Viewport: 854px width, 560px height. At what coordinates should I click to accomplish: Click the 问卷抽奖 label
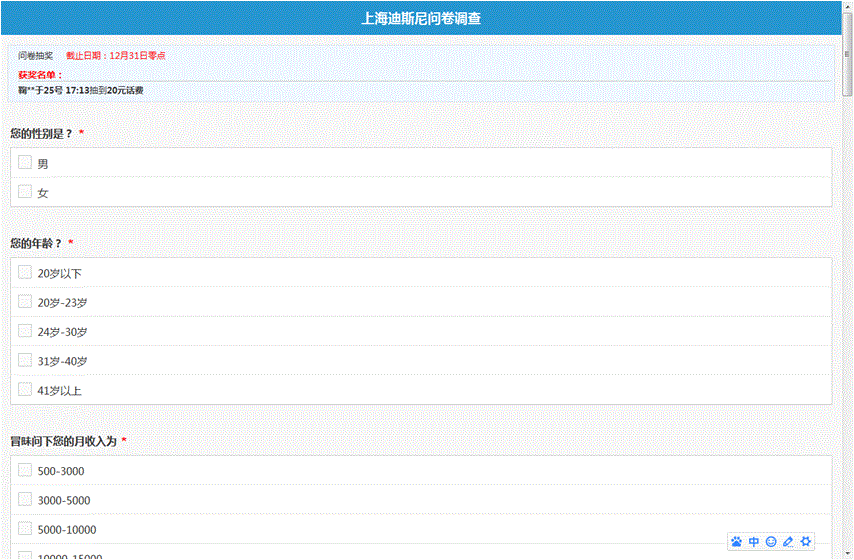point(35,56)
